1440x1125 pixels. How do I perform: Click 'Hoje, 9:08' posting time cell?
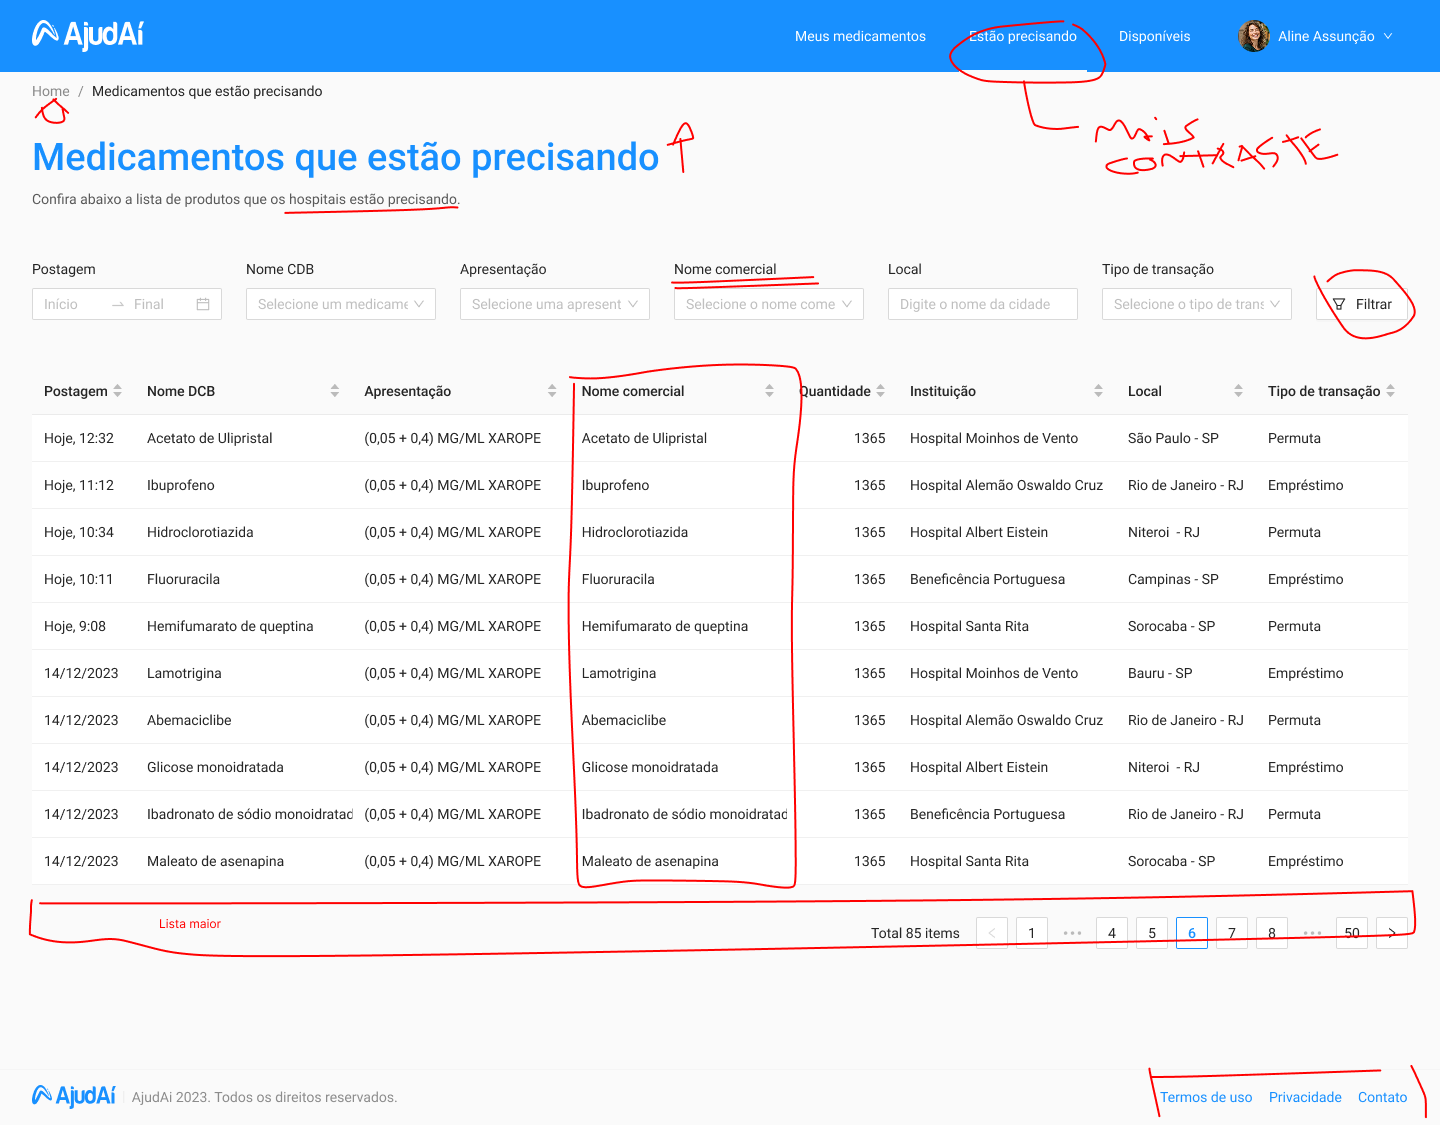pyautogui.click(x=75, y=626)
